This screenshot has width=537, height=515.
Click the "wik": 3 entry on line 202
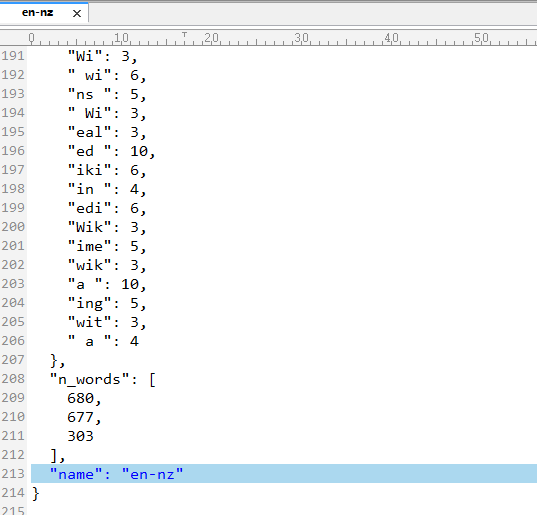(107, 265)
